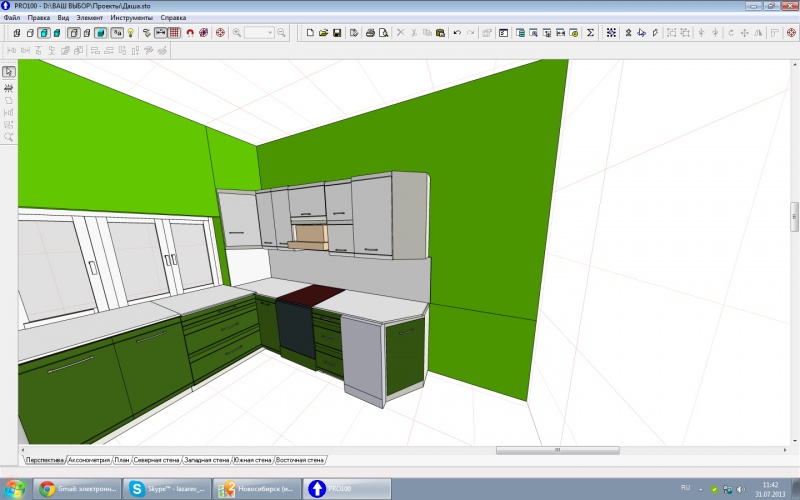Open a file with the folder icon

coord(324,33)
